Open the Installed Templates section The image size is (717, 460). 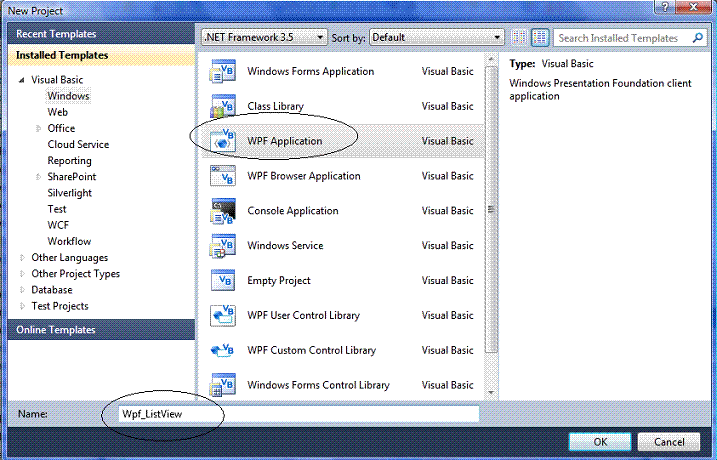[x=101, y=55]
